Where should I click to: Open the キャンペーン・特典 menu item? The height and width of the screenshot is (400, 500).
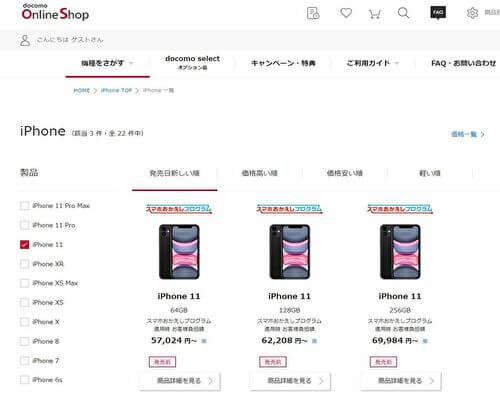point(283,63)
